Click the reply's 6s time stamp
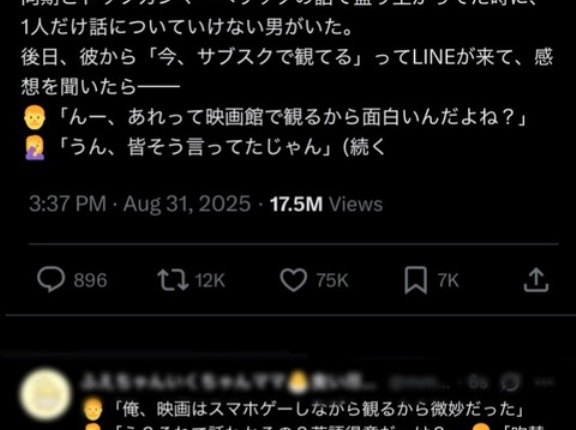576x430 pixels. [x=478, y=383]
